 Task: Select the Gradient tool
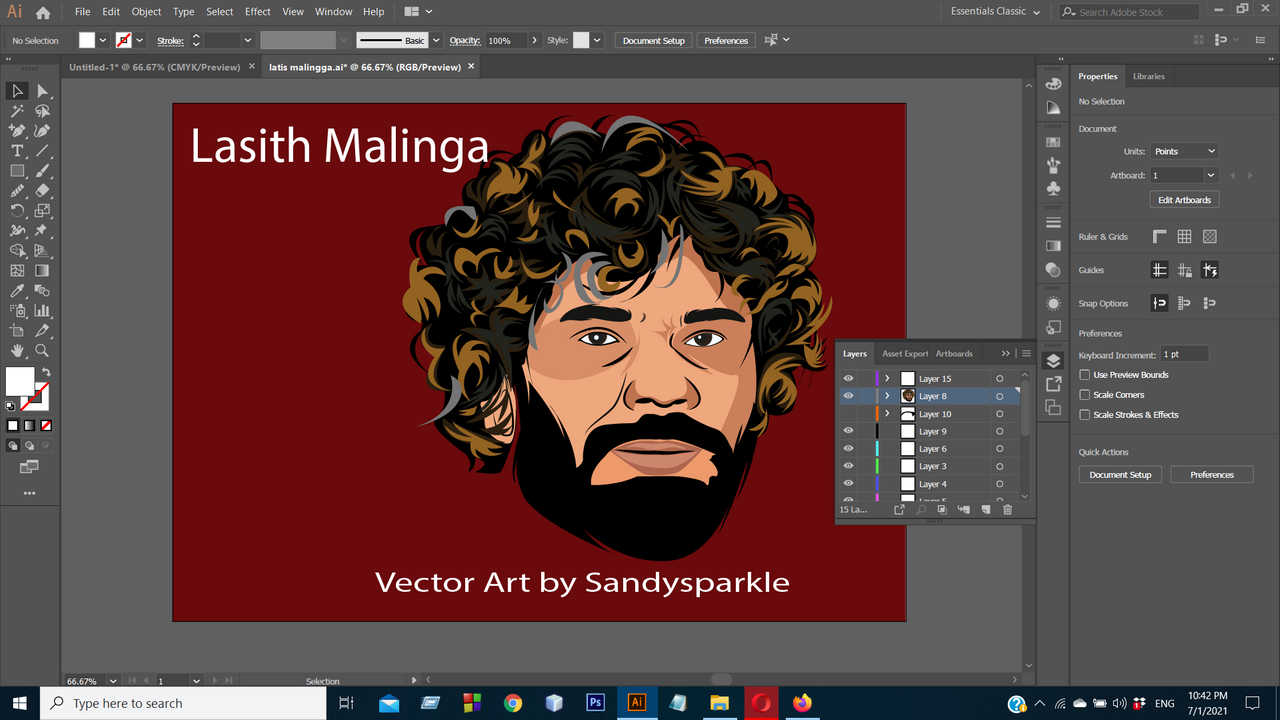click(42, 271)
